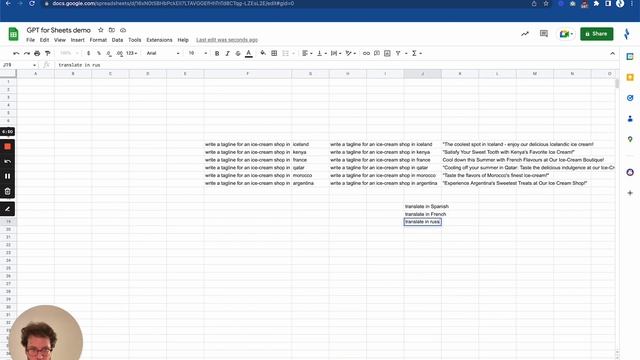Screen dimensions: 640x360
Task: Check cloud save status icon beside title
Action: [123, 30]
